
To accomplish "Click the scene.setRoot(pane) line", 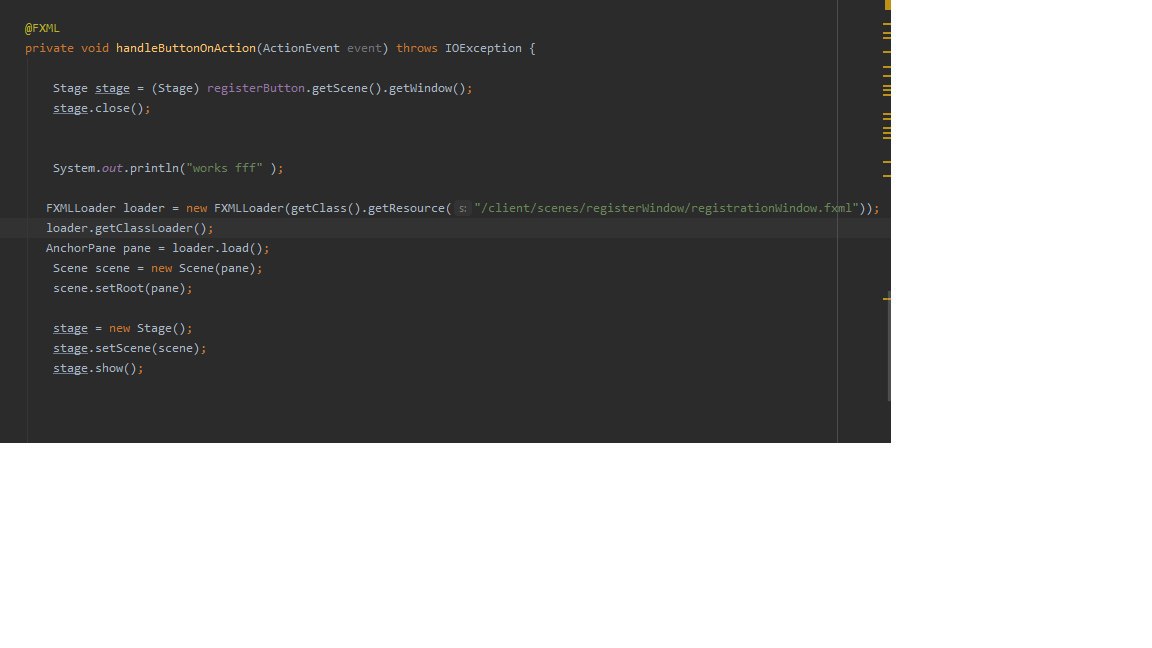I will tap(123, 288).
